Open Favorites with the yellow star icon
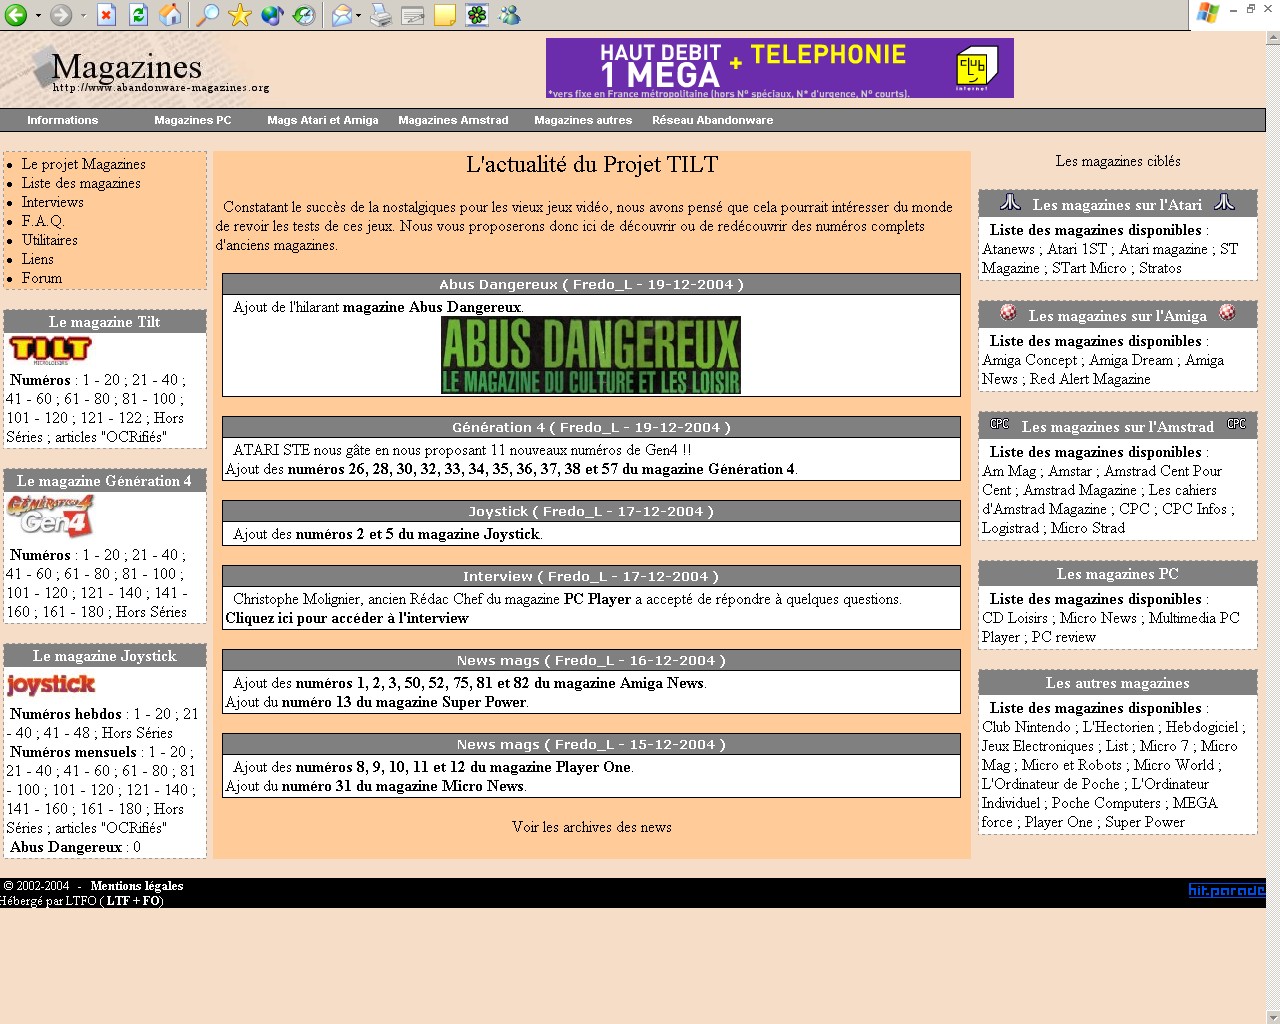Viewport: 1280px width, 1024px height. (240, 15)
